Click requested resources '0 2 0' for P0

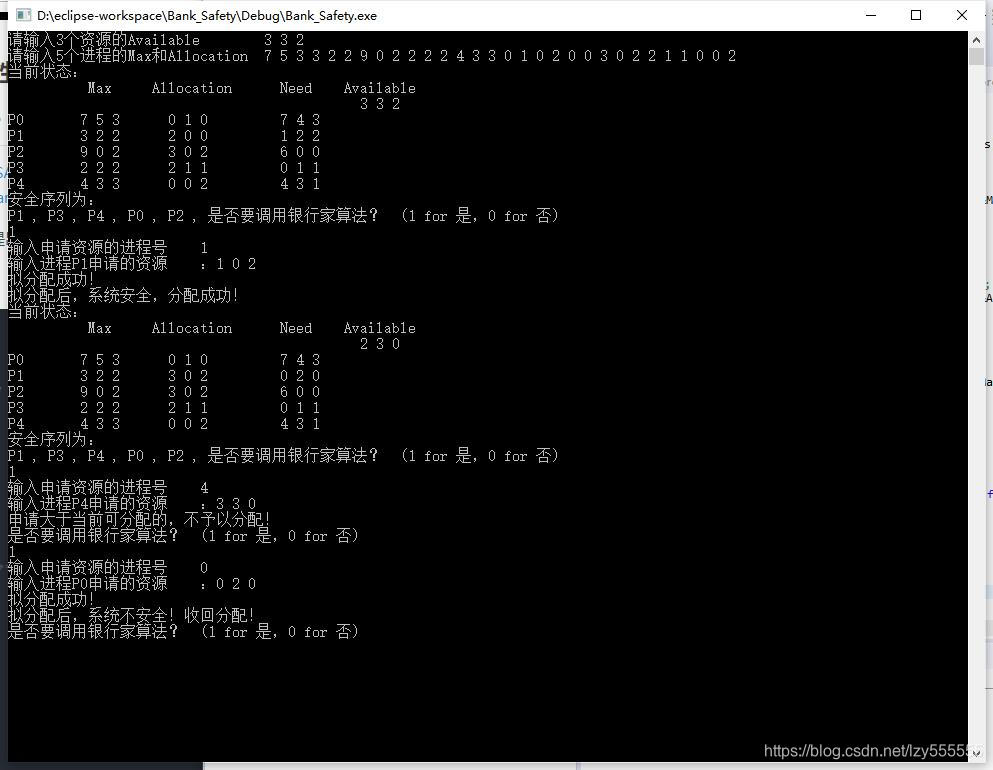point(236,583)
